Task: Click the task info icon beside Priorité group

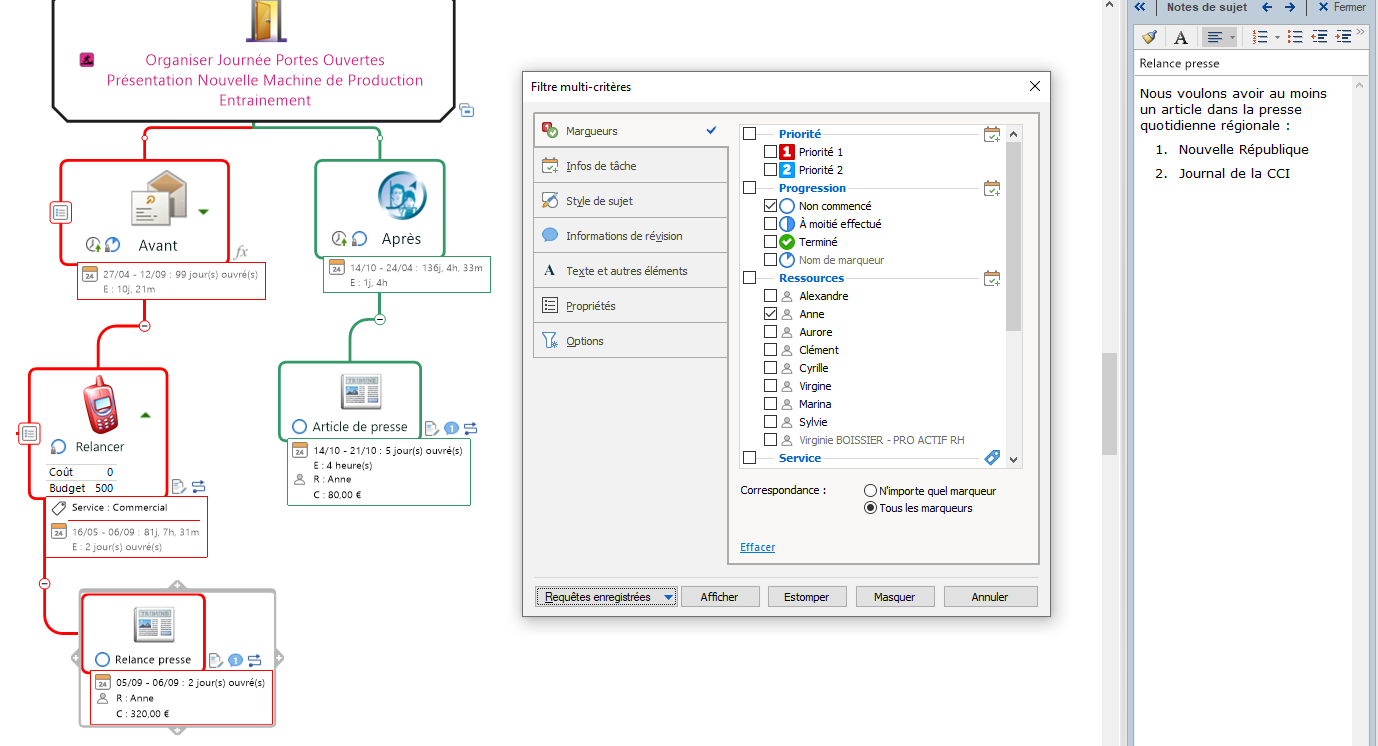Action: (x=991, y=134)
